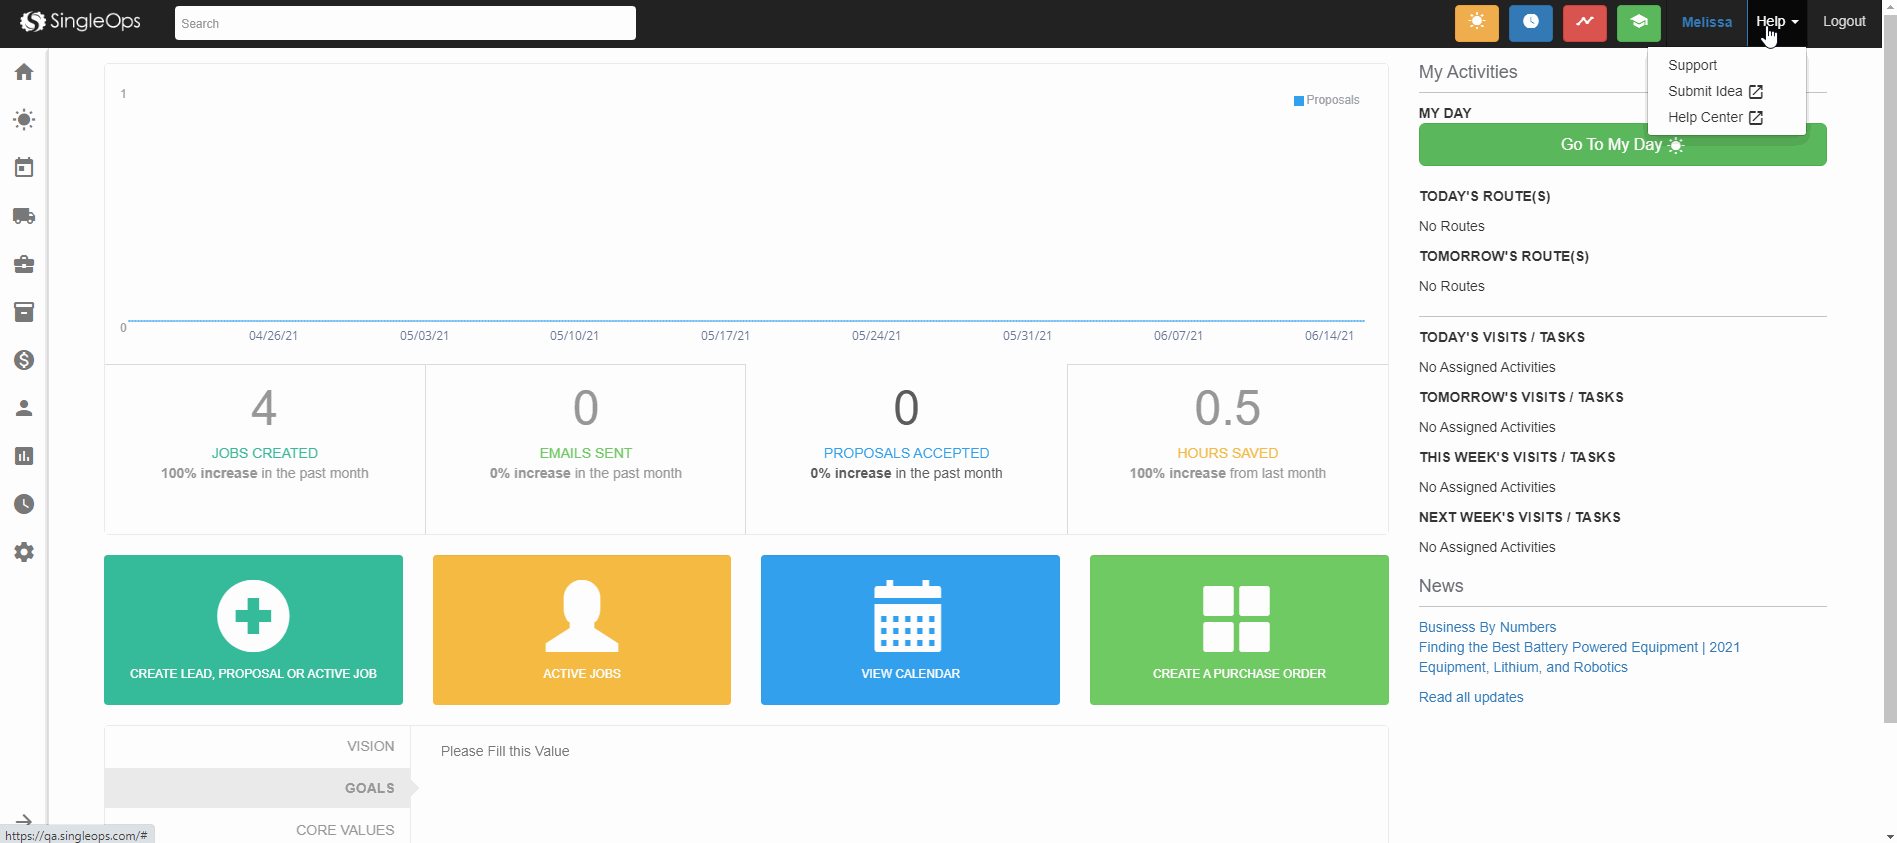1897x843 pixels.
Task: Select the dollar sign icon in the sidebar
Action: 24,360
